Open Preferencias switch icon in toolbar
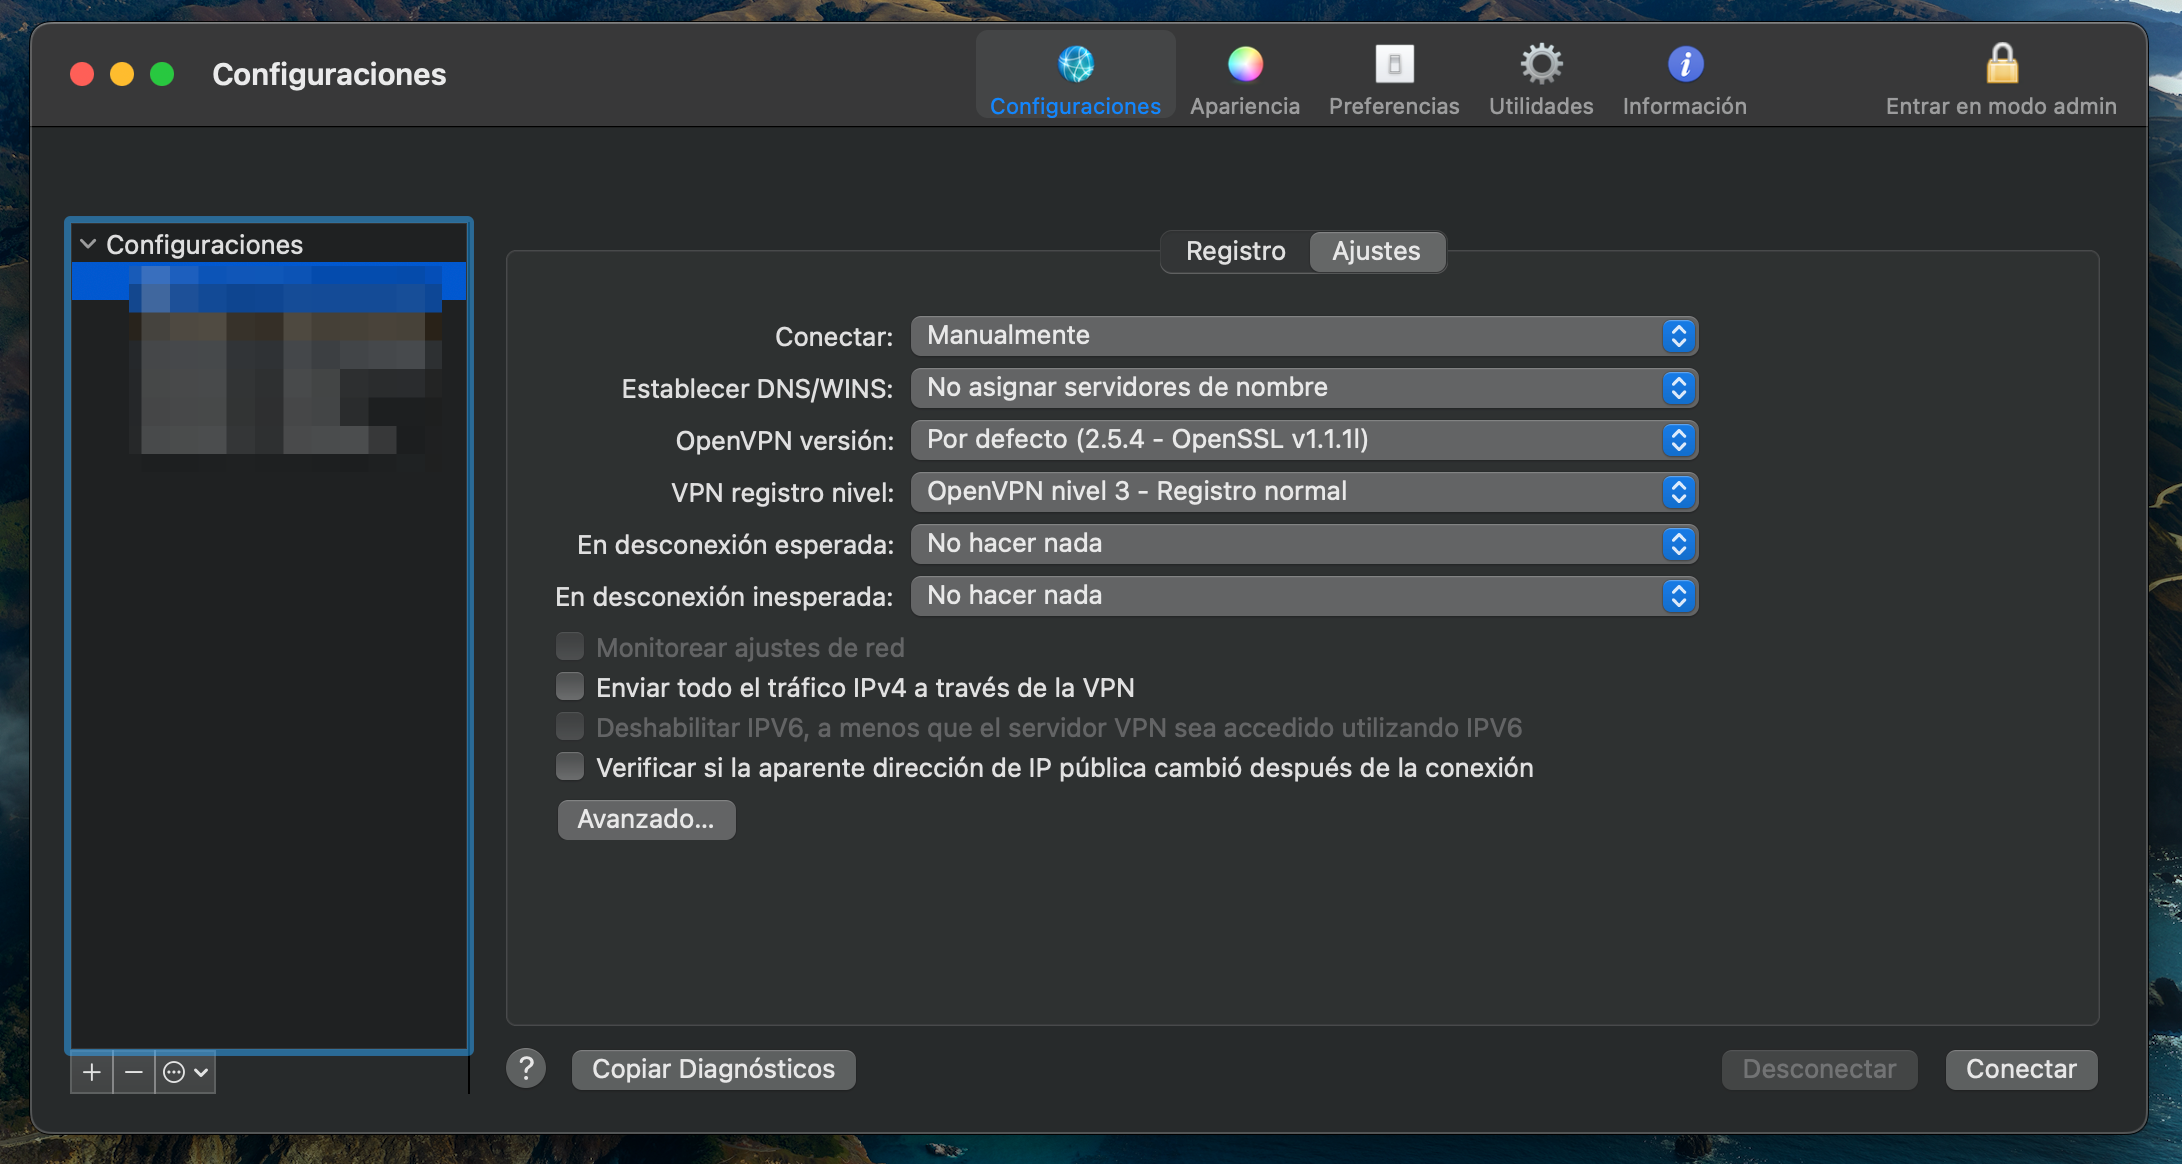This screenshot has width=2182, height=1164. tap(1394, 65)
